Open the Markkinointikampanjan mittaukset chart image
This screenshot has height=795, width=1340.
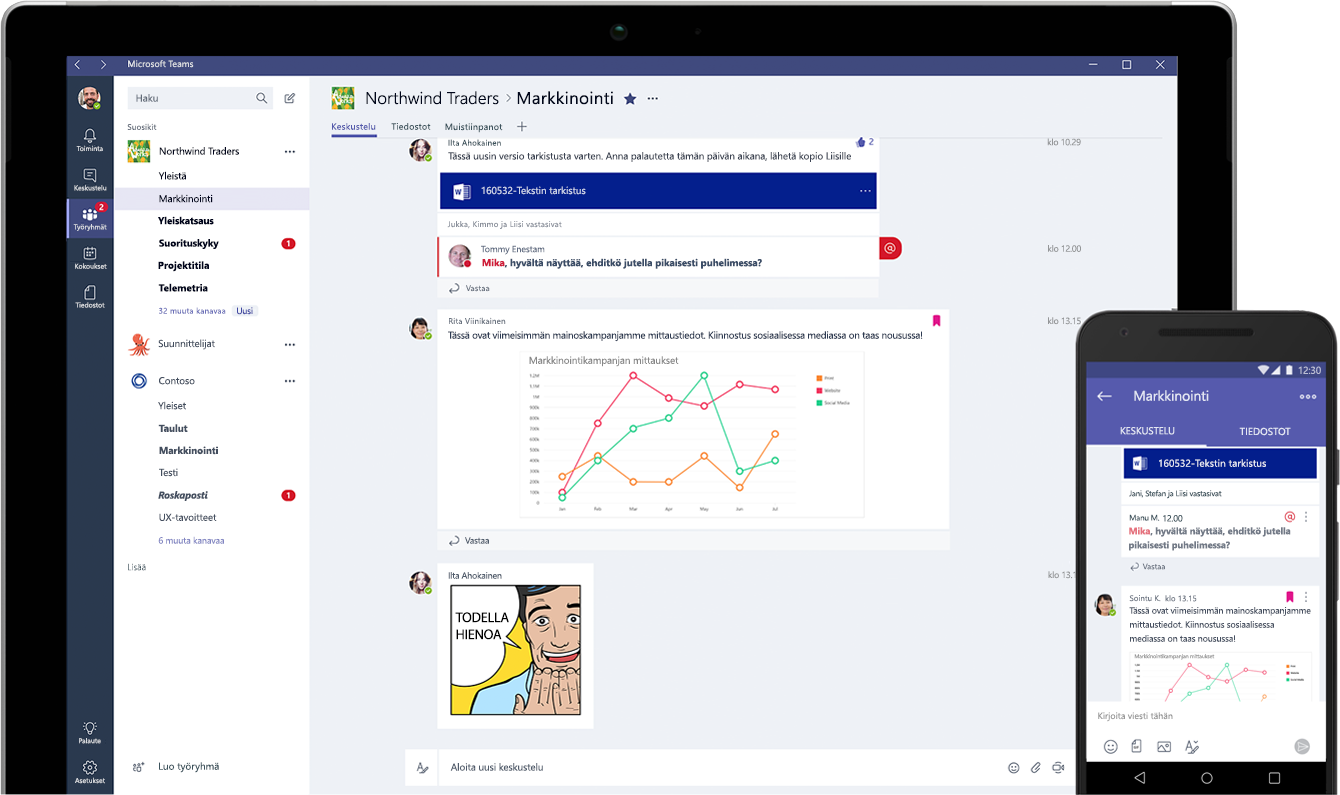[x=691, y=435]
